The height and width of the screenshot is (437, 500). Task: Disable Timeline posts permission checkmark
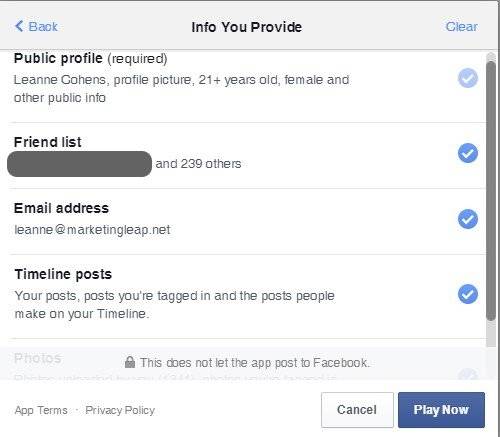[x=468, y=294]
